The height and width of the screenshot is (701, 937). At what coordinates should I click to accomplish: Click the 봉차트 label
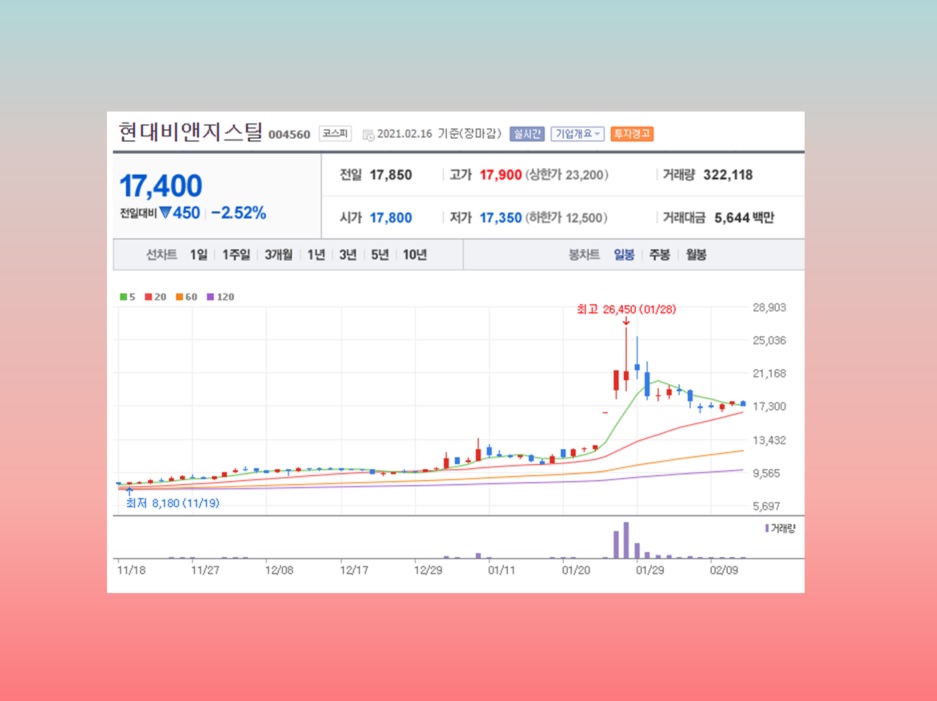coord(584,255)
